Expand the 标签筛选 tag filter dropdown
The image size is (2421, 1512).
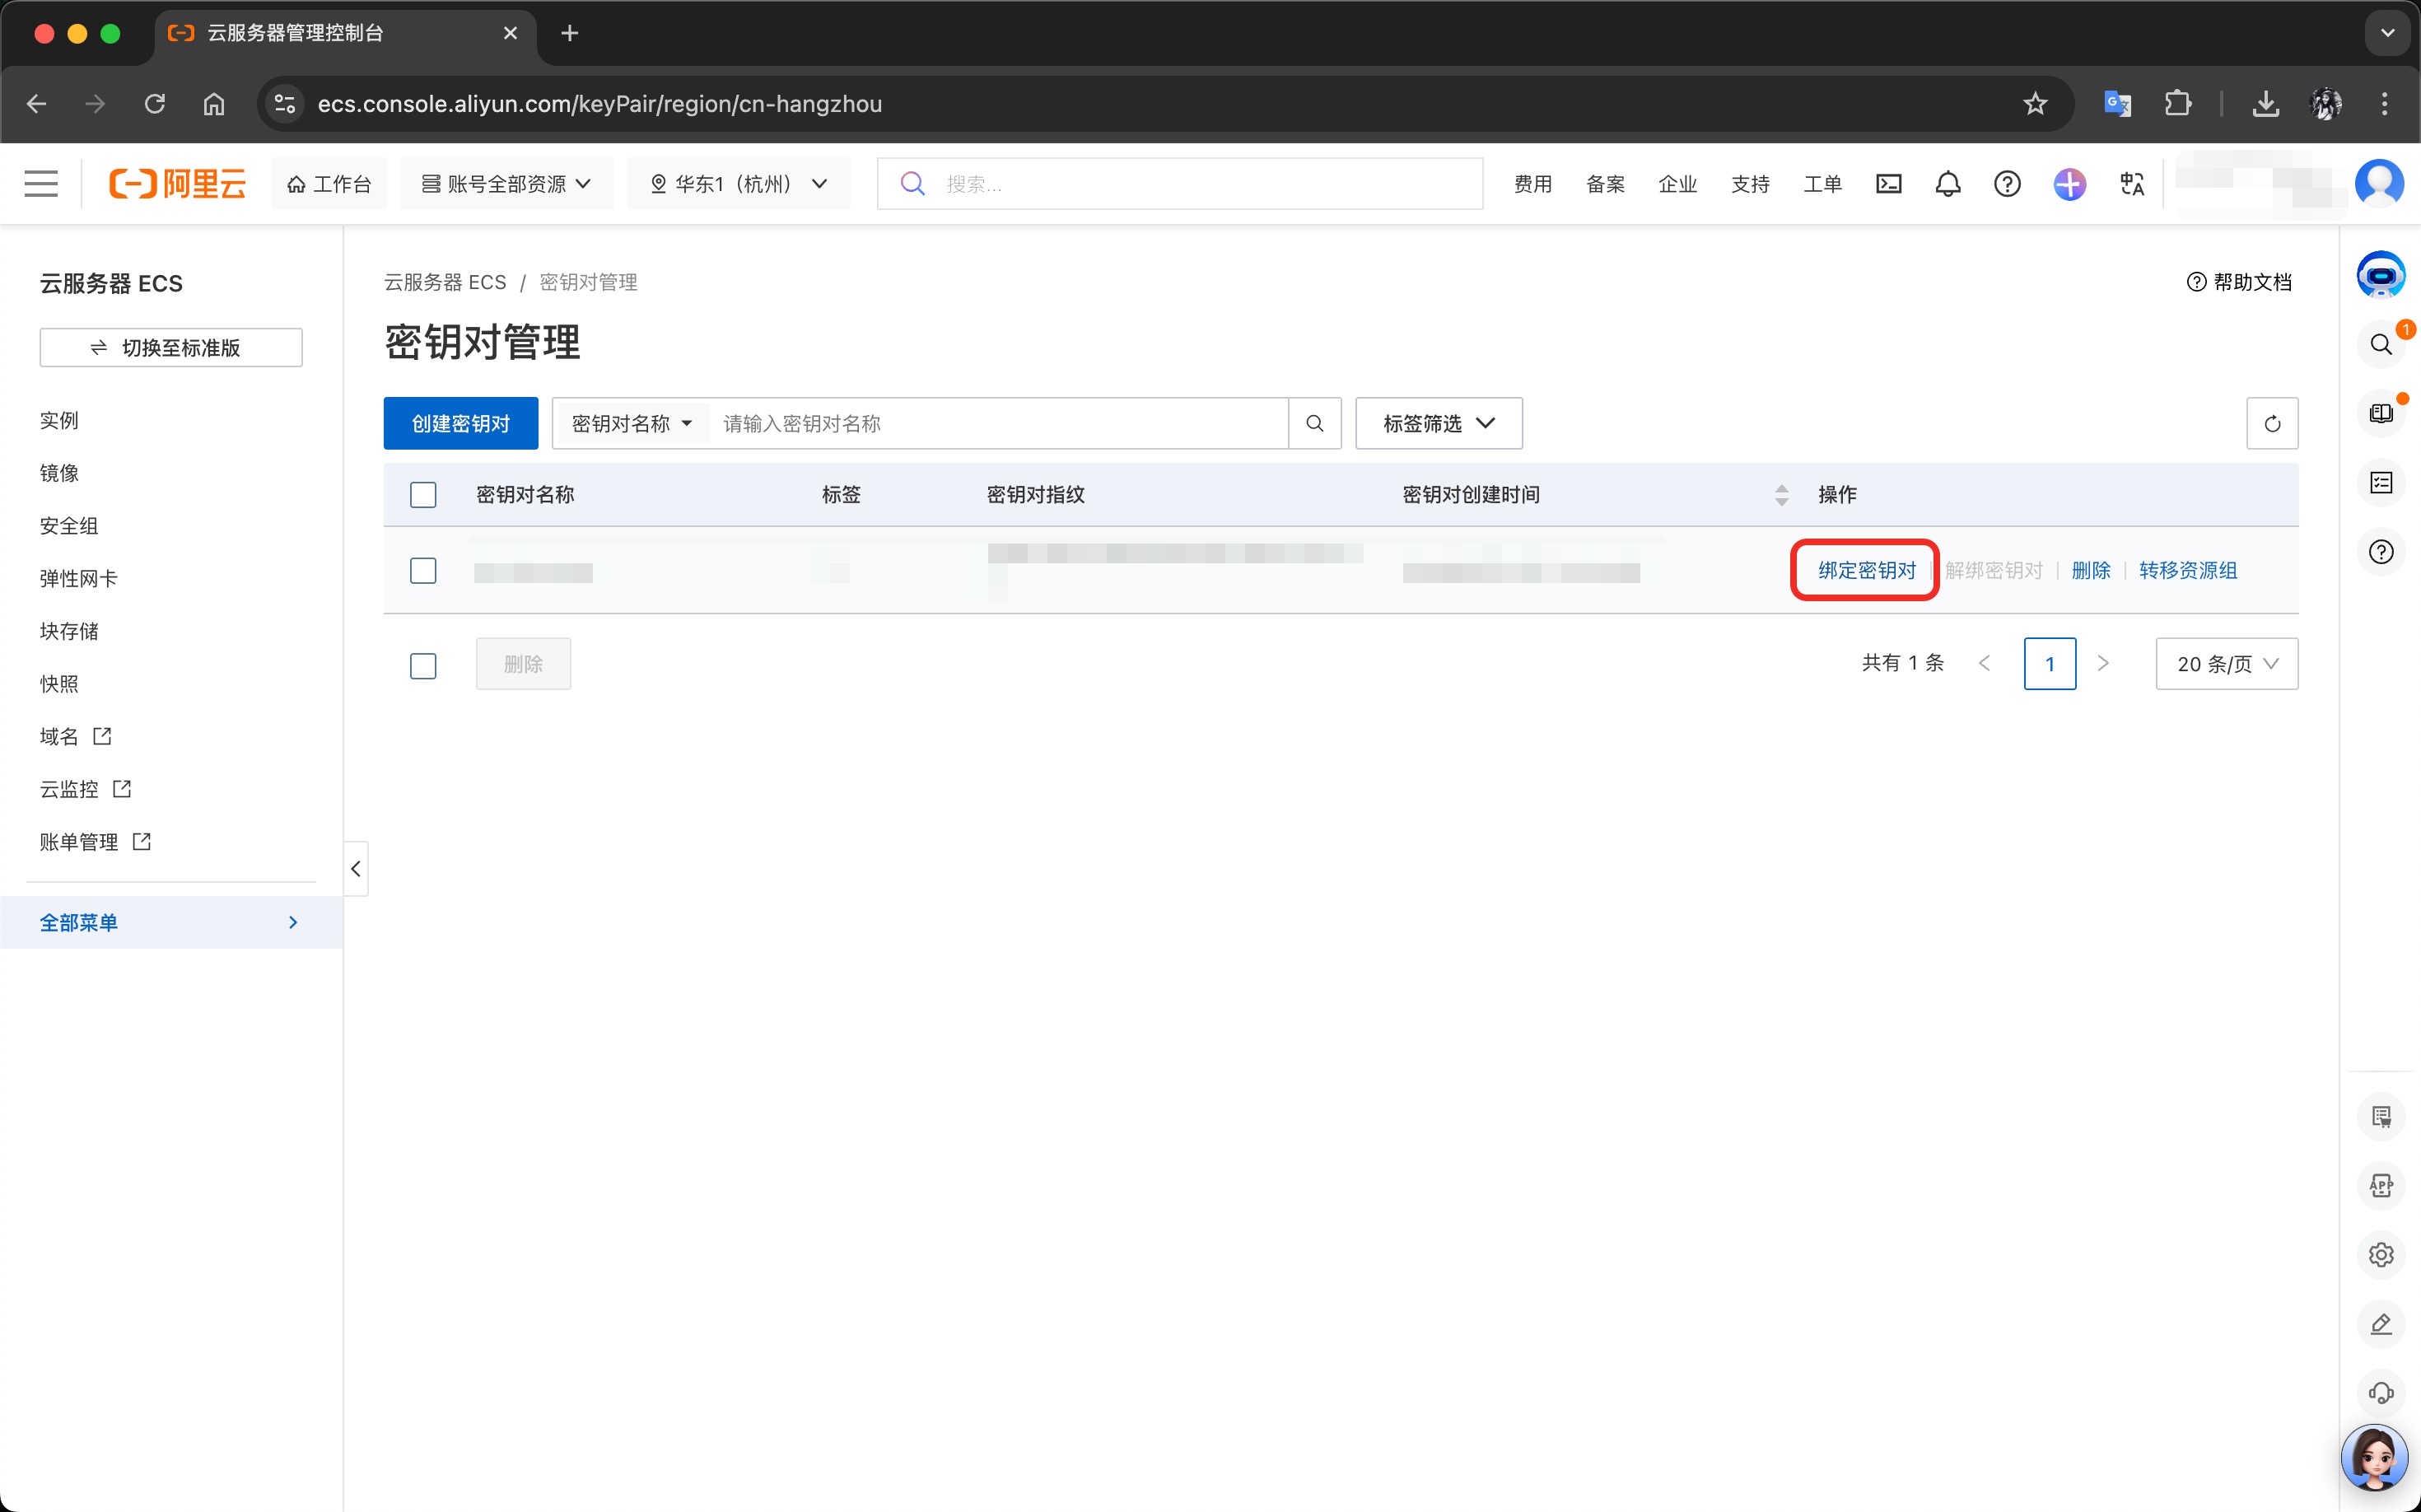click(x=1438, y=424)
